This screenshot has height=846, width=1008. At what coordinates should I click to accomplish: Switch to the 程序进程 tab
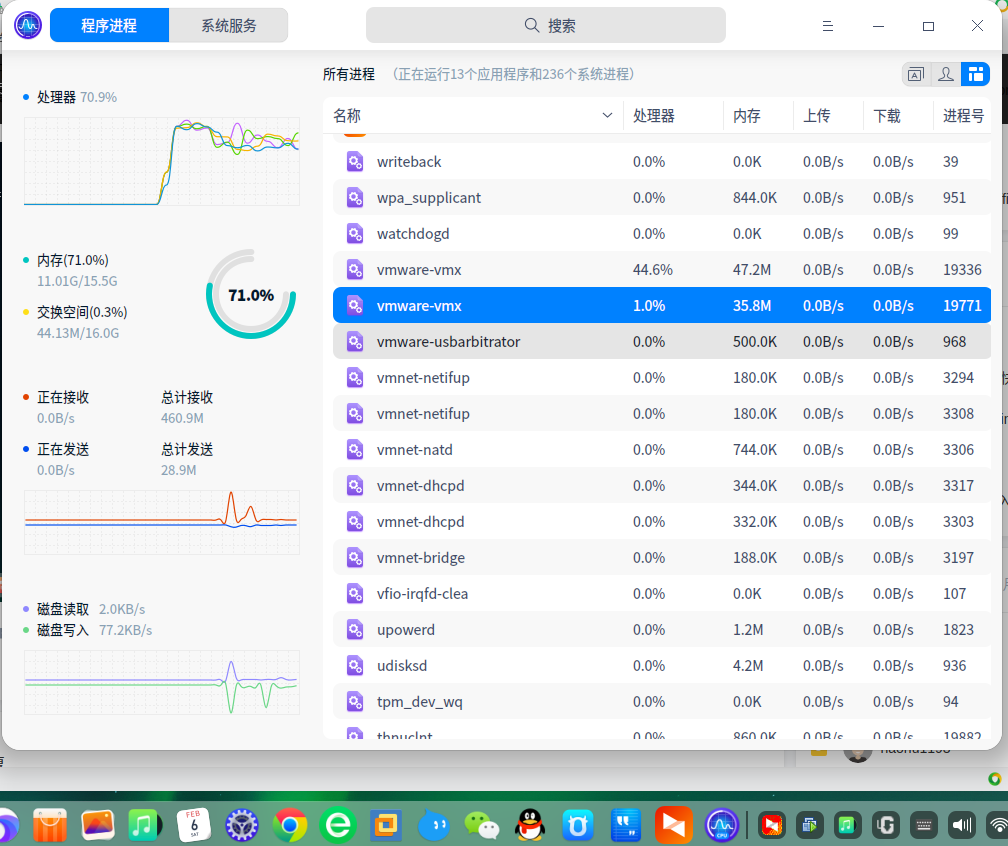[x=109, y=26]
